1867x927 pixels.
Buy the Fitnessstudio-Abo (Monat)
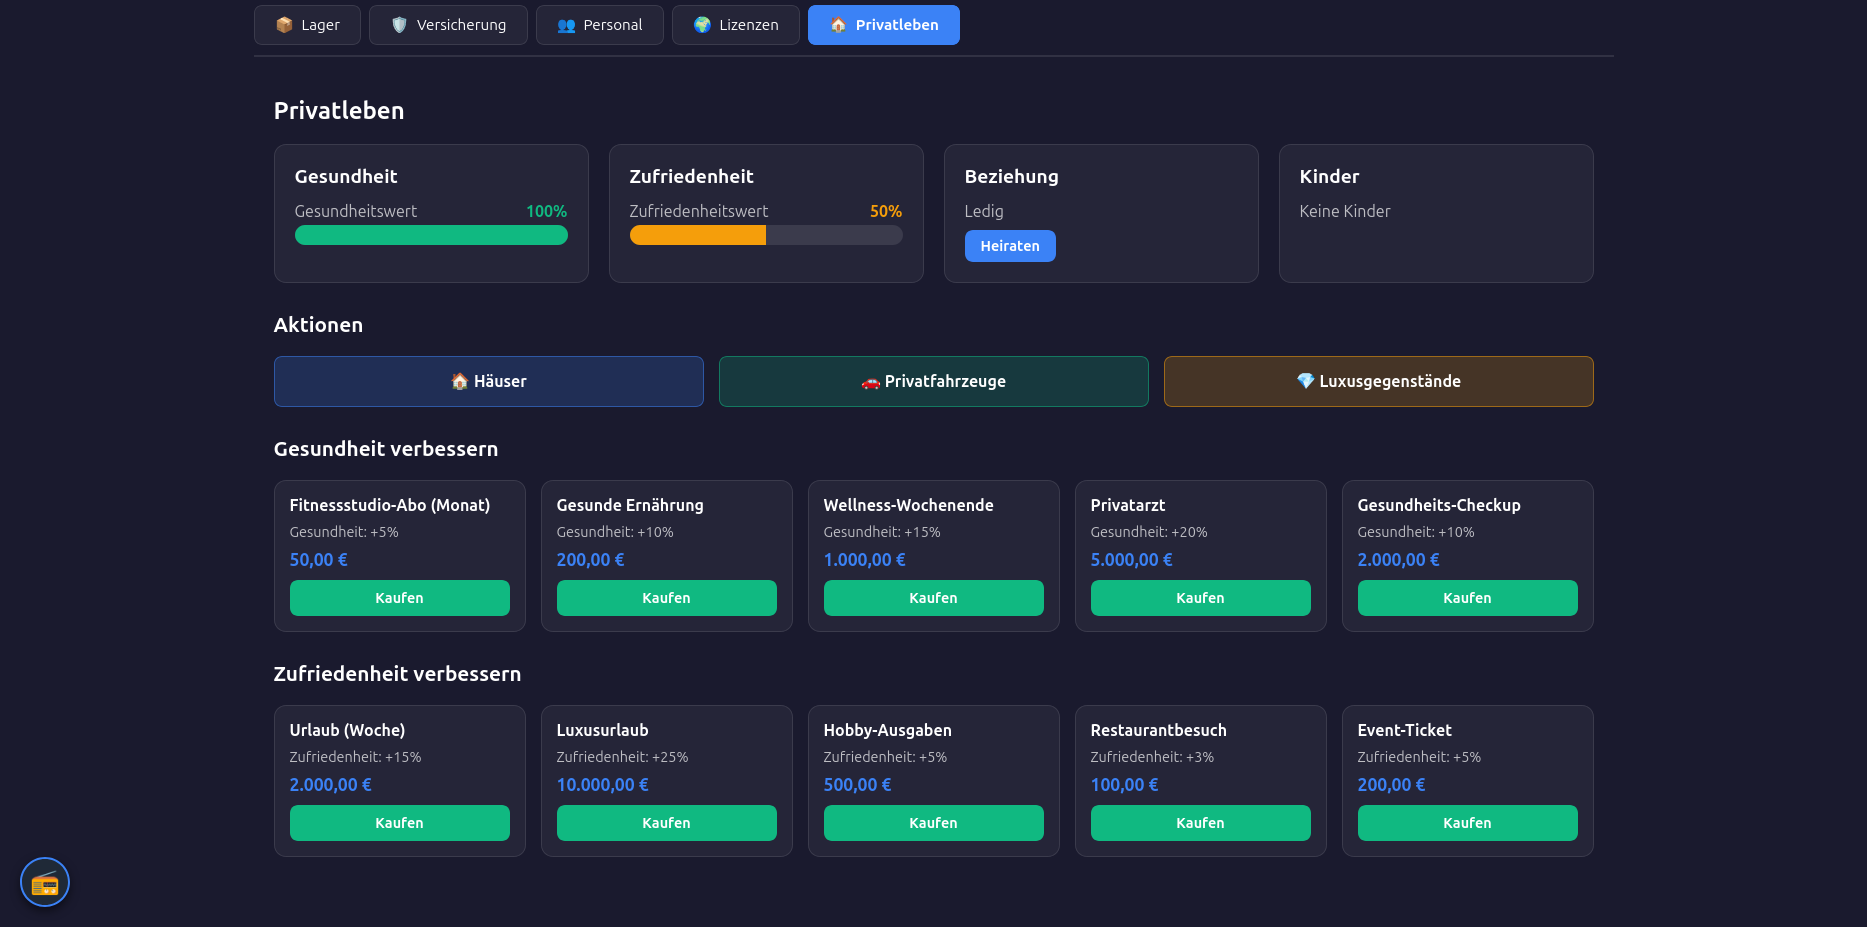400,598
